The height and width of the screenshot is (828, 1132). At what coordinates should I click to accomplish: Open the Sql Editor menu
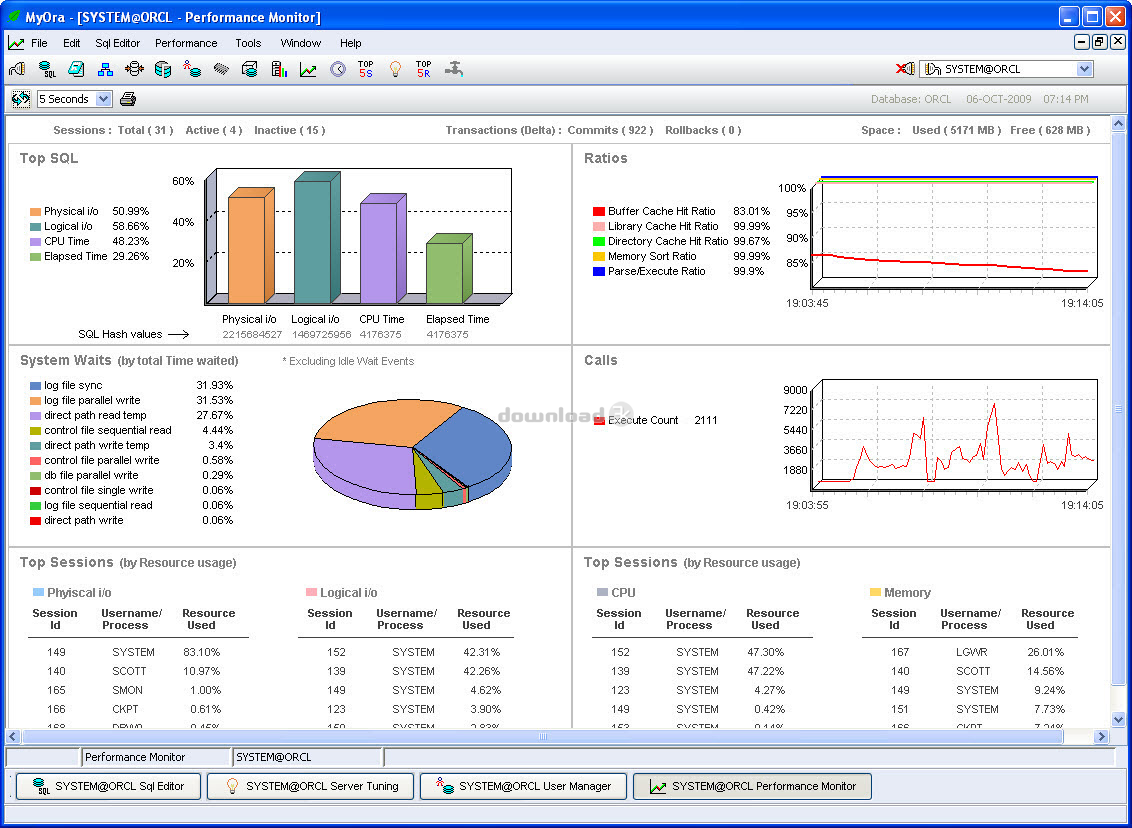118,43
